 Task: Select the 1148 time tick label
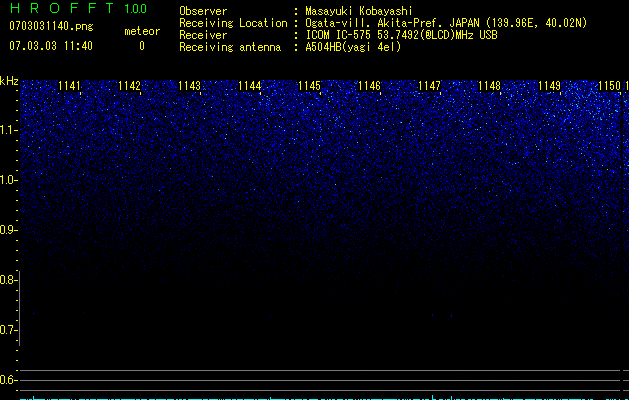(489, 86)
